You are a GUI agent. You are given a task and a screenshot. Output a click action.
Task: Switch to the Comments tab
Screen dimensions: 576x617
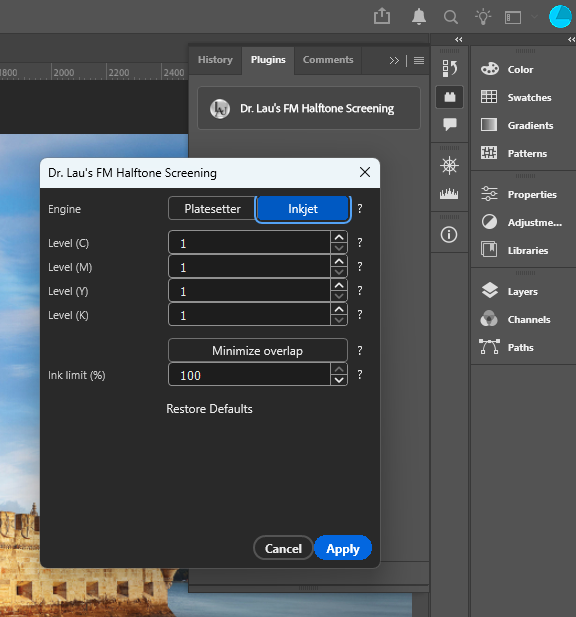click(328, 60)
